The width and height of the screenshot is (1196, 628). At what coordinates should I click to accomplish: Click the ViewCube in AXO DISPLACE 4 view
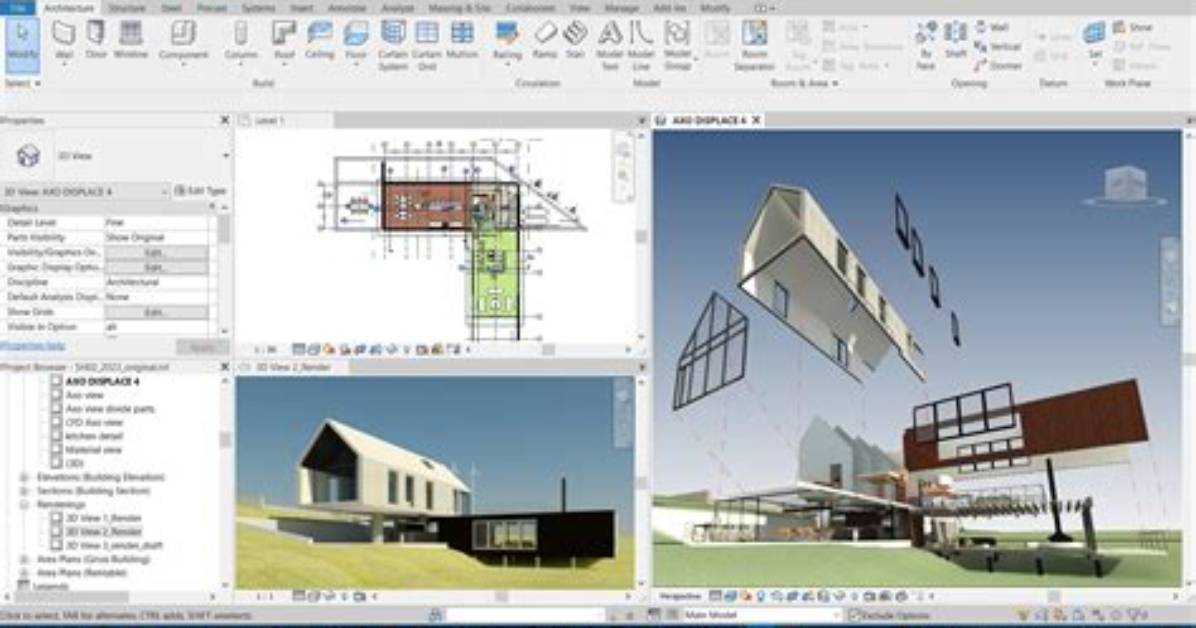click(x=1124, y=185)
